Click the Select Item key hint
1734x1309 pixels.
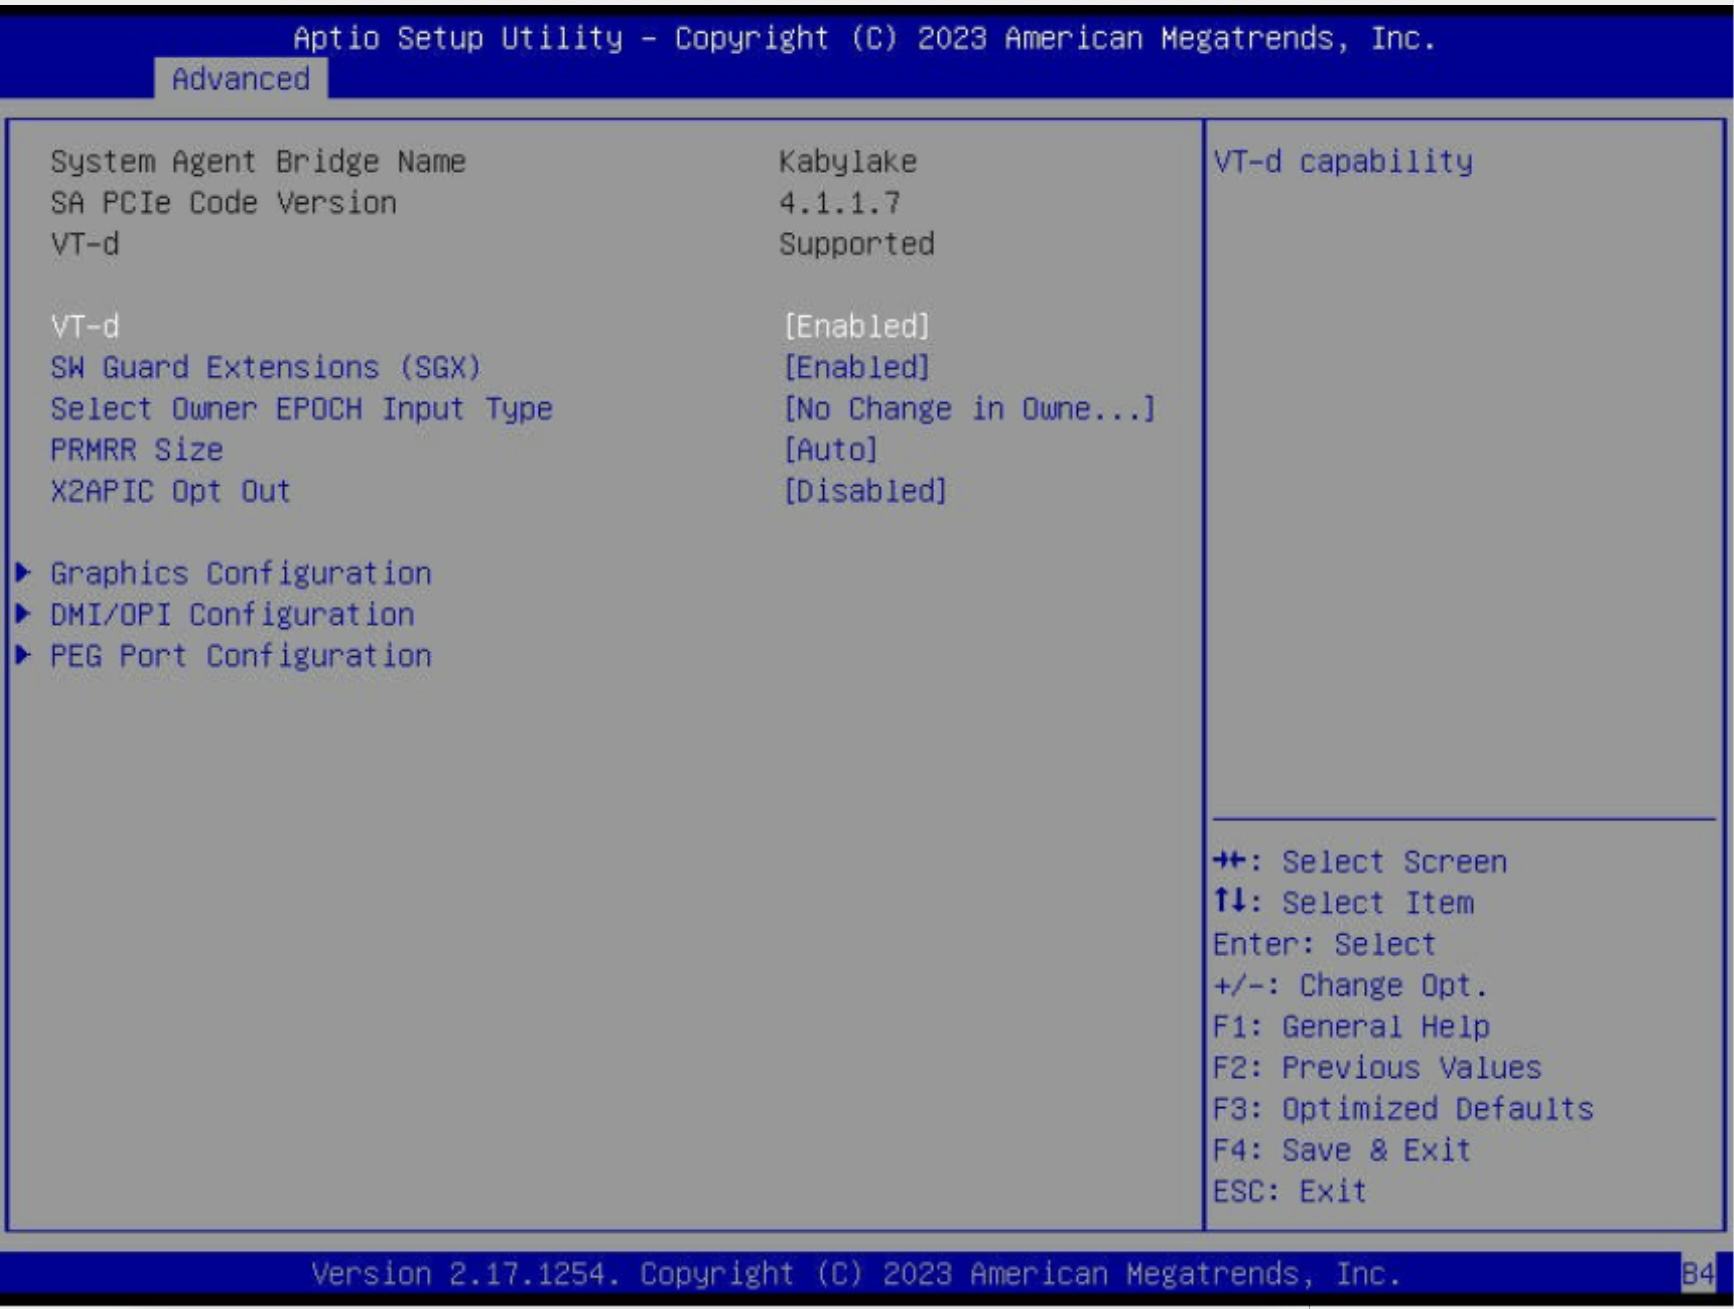click(x=1343, y=902)
